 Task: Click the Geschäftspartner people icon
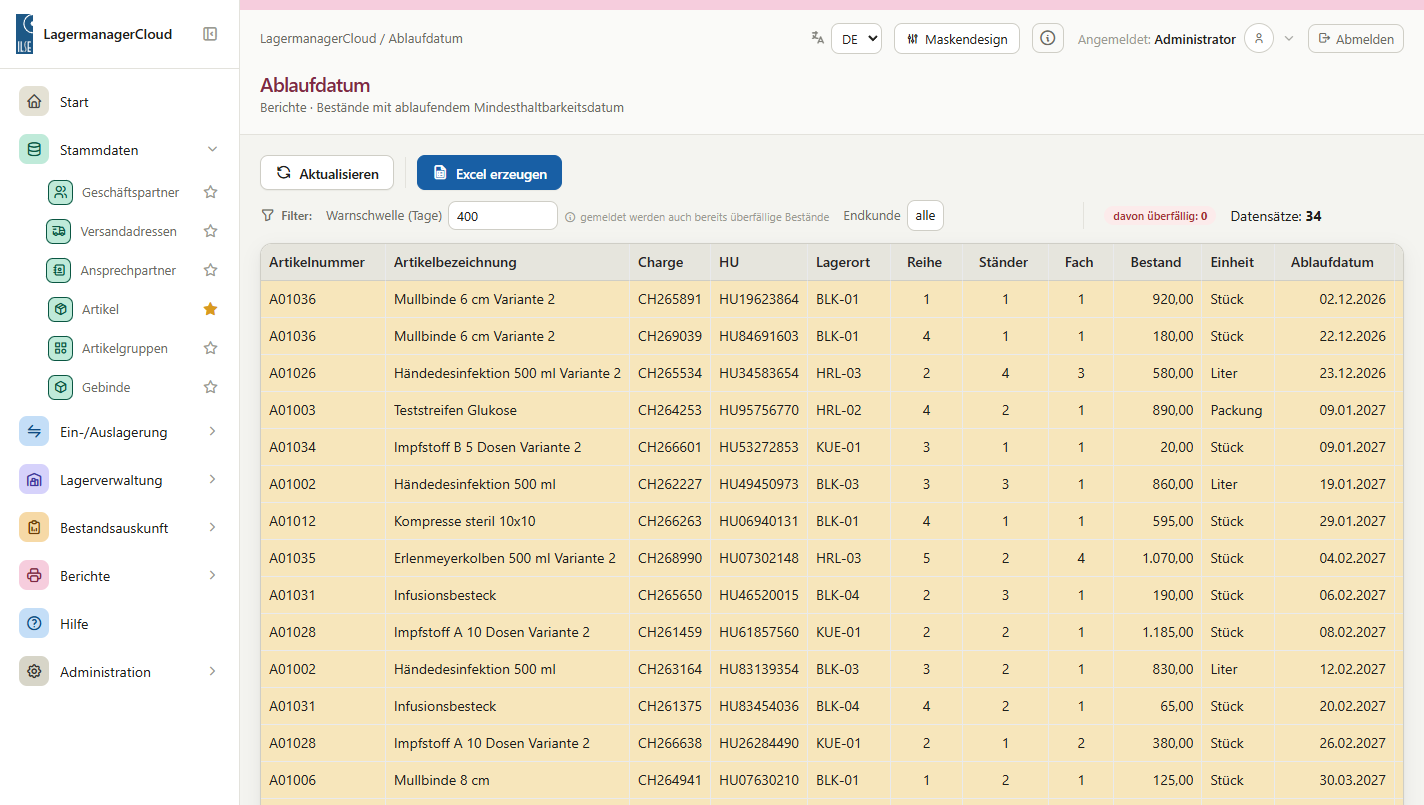click(60, 192)
